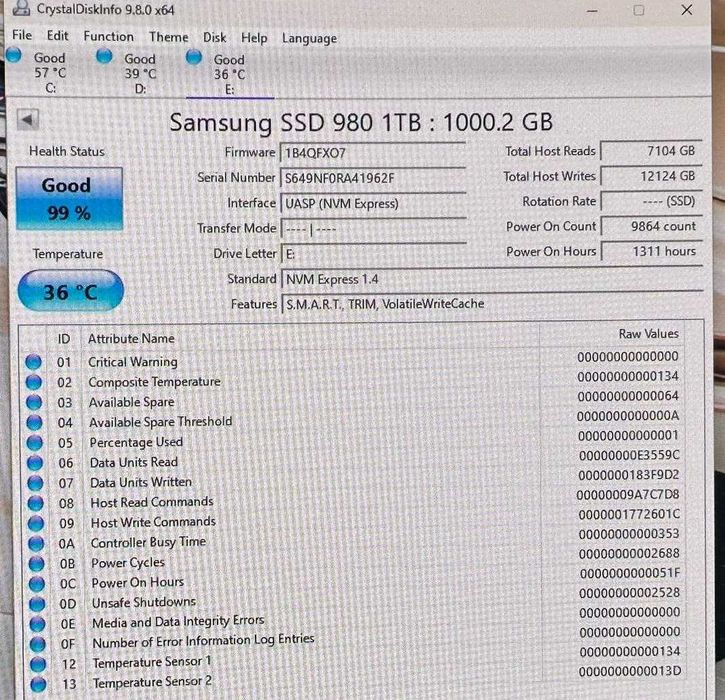Open the Edit menu
Screen dimensions: 725x700
(x=57, y=36)
